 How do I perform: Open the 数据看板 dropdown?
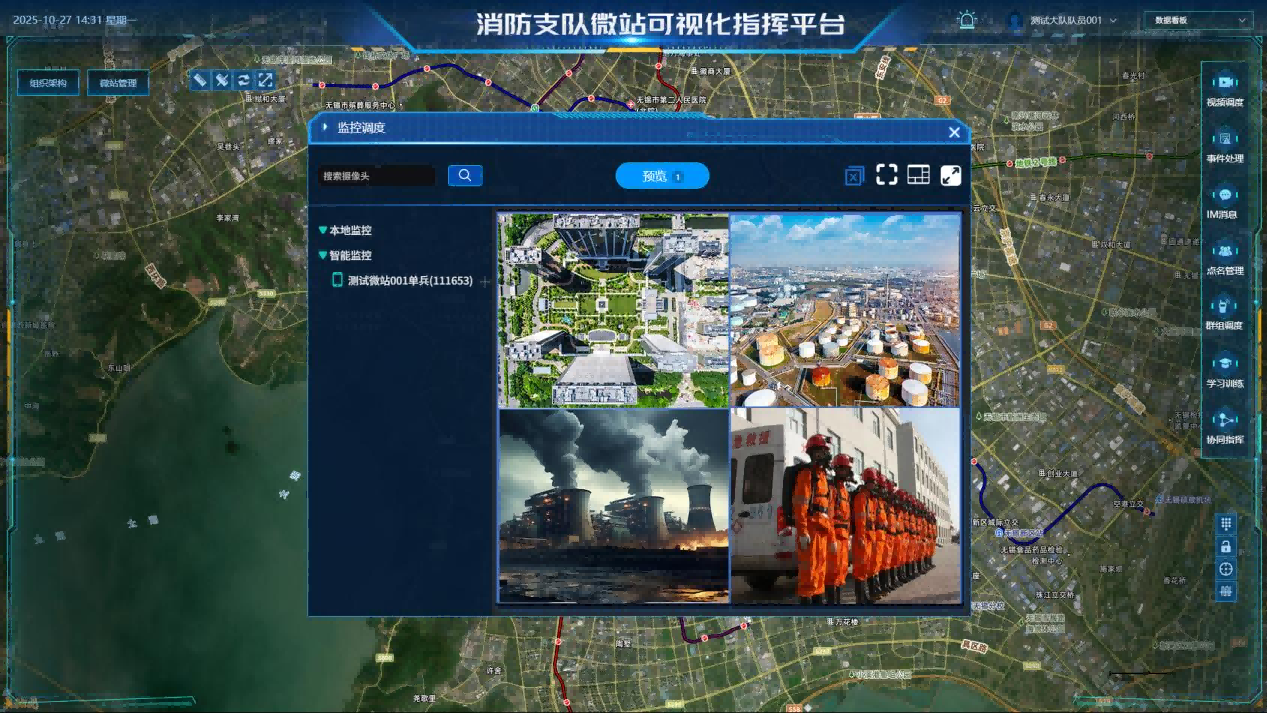pos(1197,20)
